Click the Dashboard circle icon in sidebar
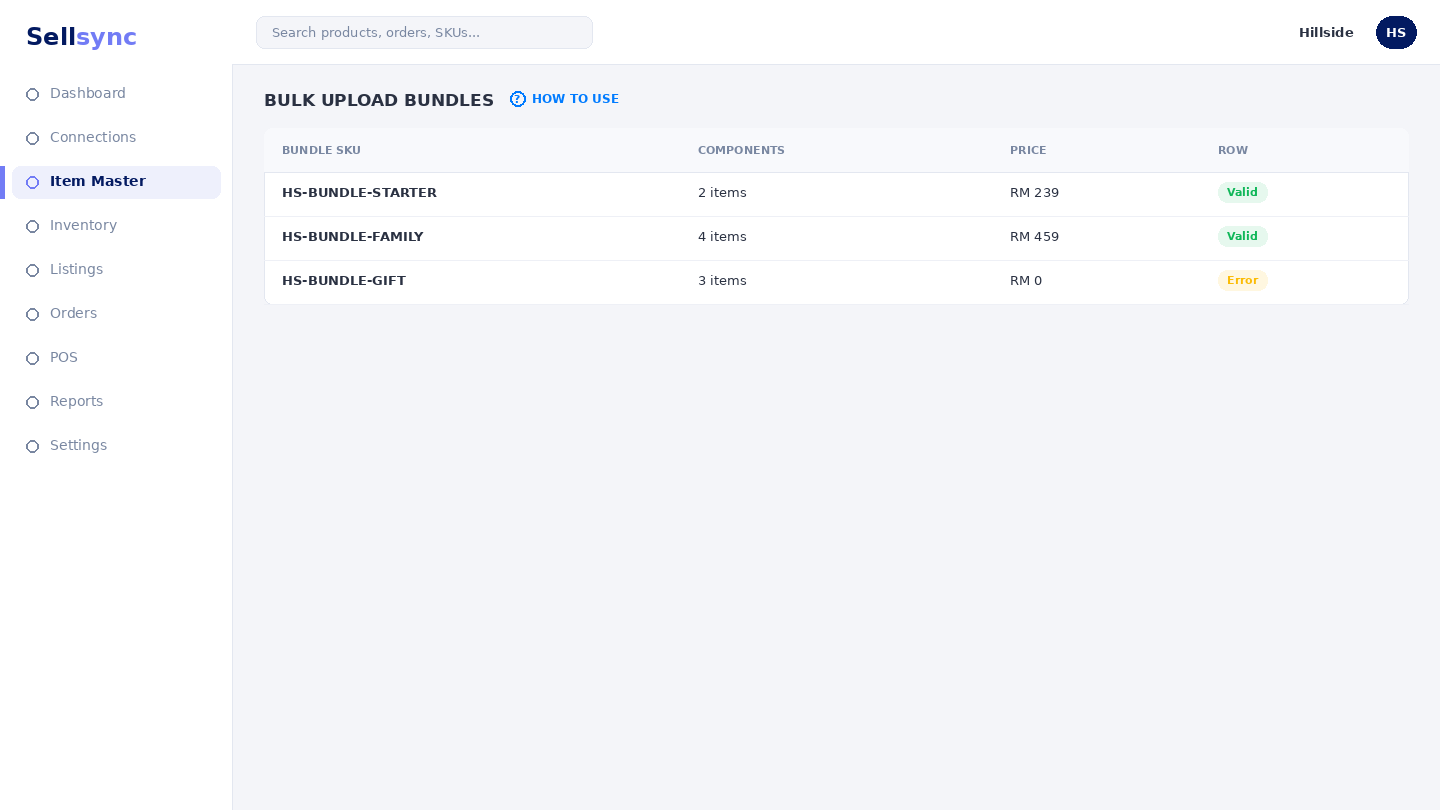 click(32, 94)
